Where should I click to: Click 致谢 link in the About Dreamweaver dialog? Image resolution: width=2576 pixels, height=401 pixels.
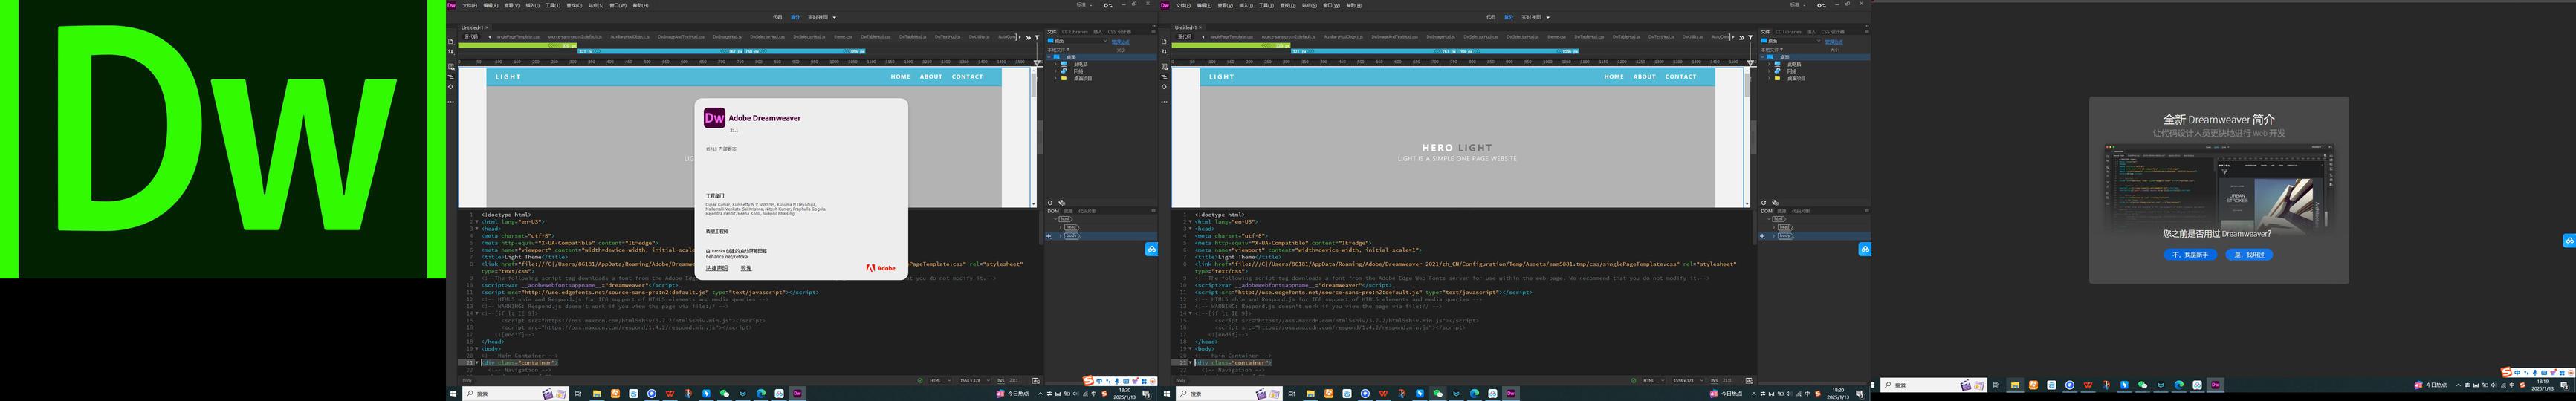pyautogui.click(x=746, y=268)
